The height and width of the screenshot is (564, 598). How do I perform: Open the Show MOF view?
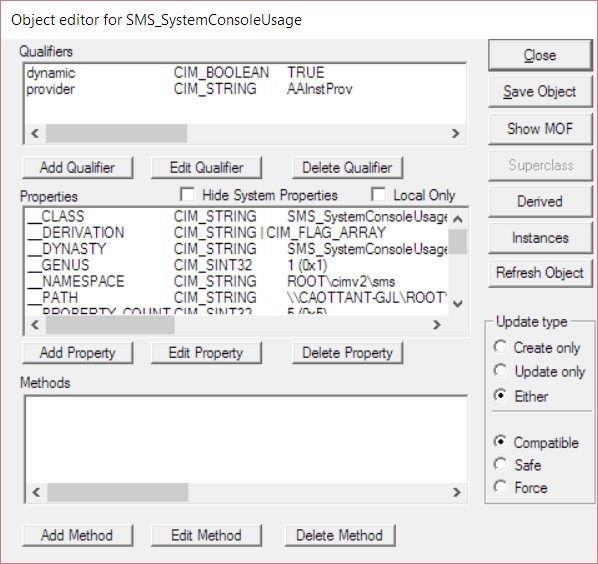540,129
